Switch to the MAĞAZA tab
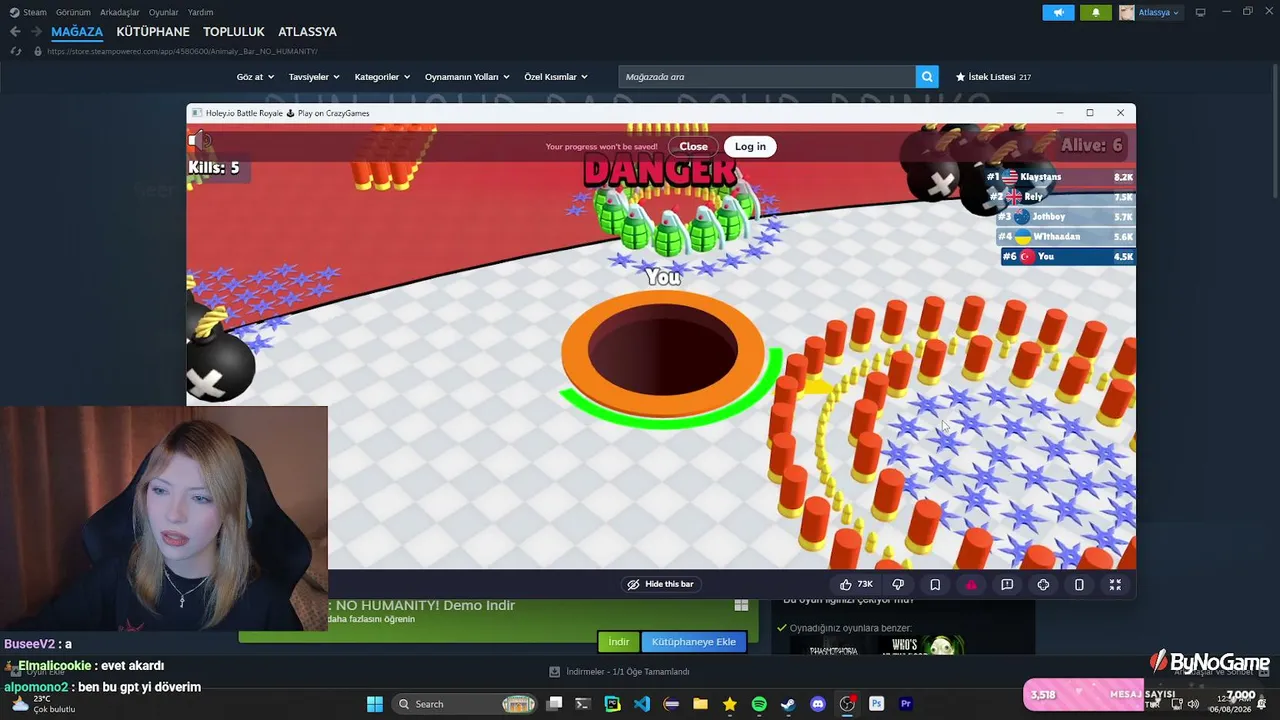The height and width of the screenshot is (720, 1280). point(77,32)
